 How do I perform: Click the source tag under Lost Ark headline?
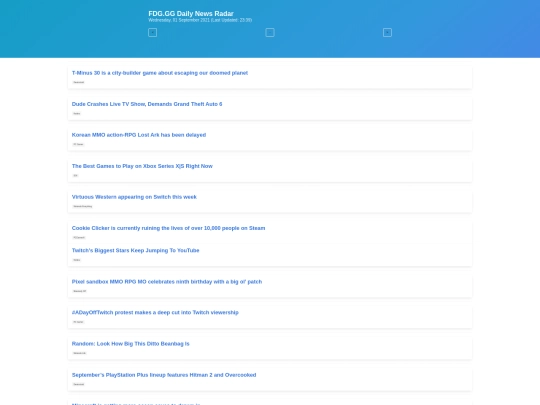click(78, 145)
